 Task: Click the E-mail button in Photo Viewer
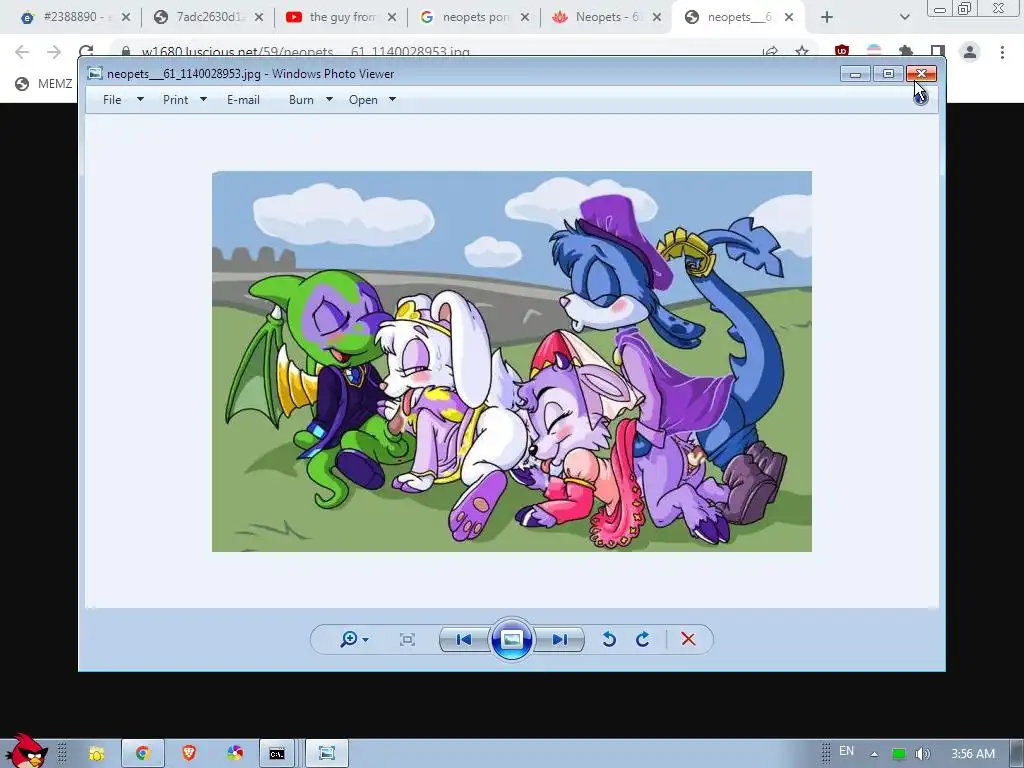tap(244, 100)
